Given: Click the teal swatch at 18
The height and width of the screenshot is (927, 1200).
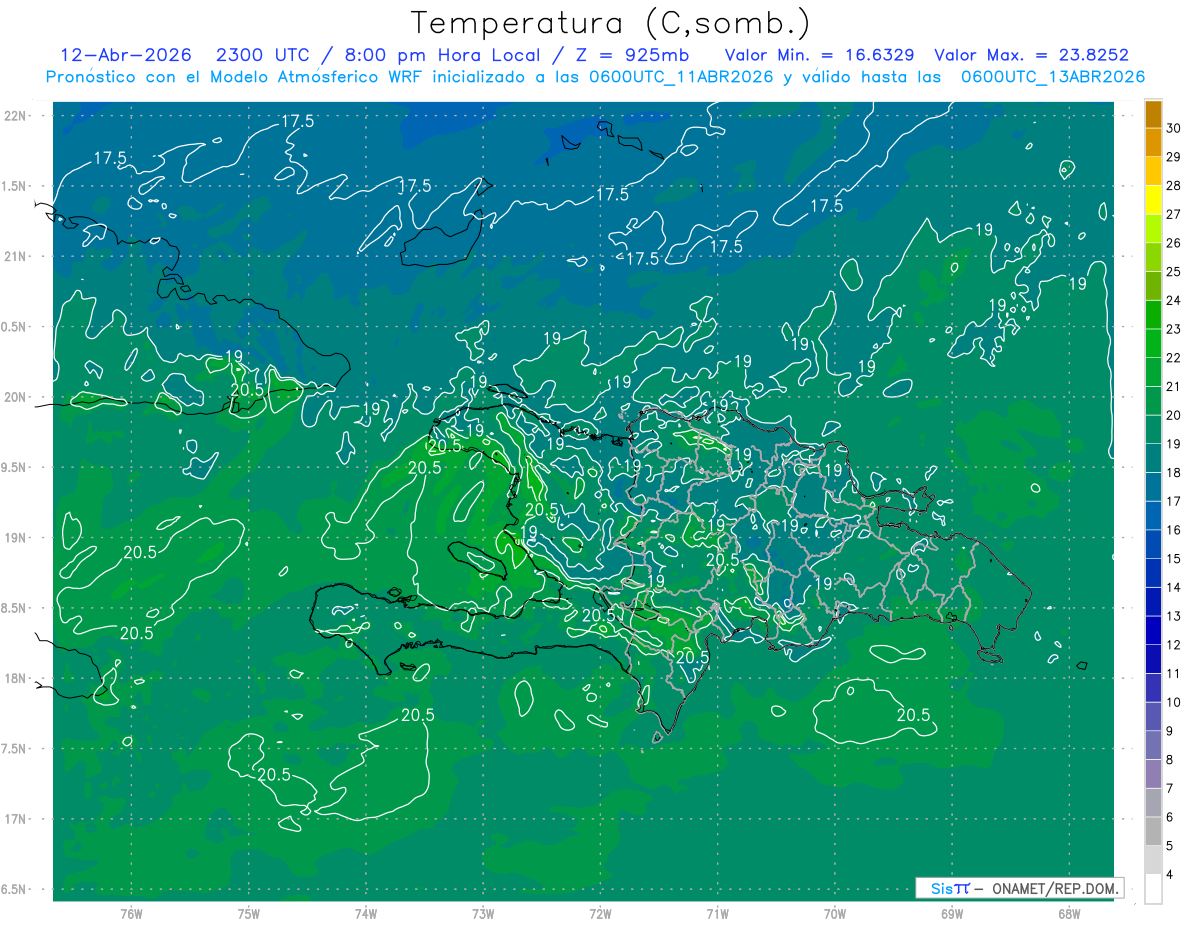Looking at the screenshot, I should tap(1153, 459).
